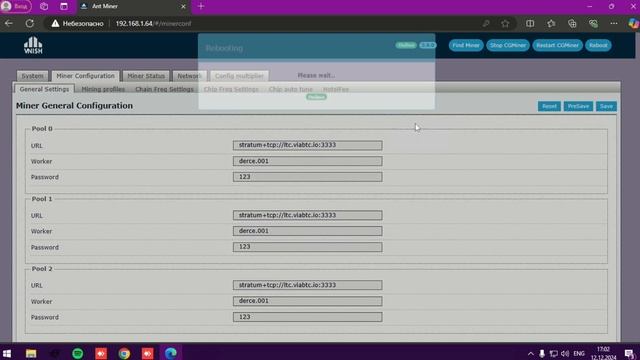Screen dimensions: 640x360
Task: Focus the Pool 0 Password field
Action: coord(307,177)
